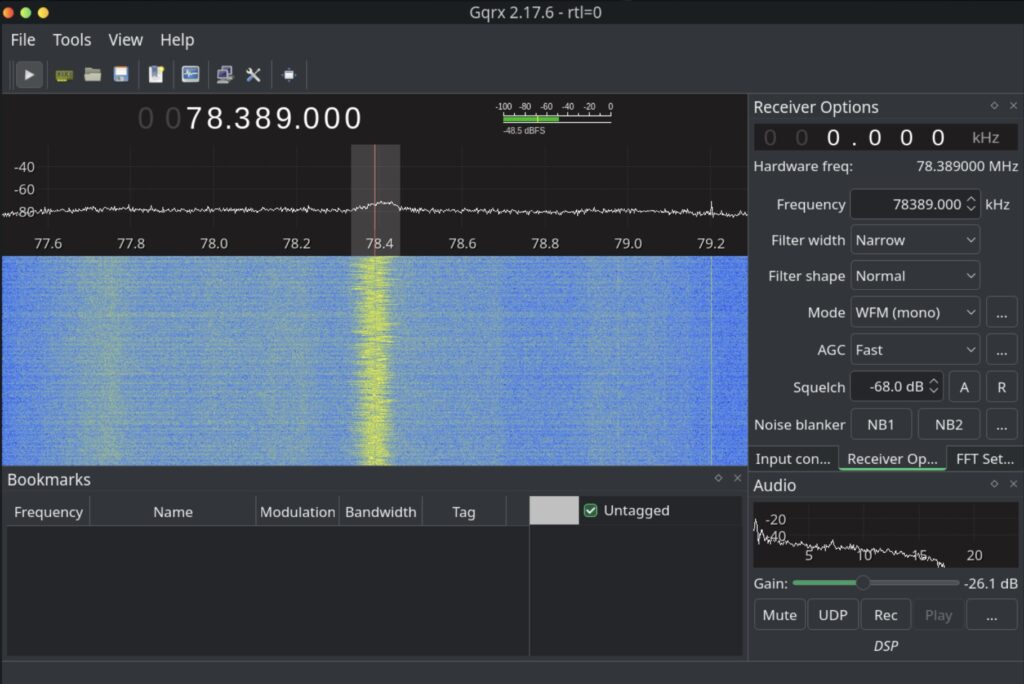Click the Squelch auto A button
The height and width of the screenshot is (684, 1024).
(x=964, y=387)
